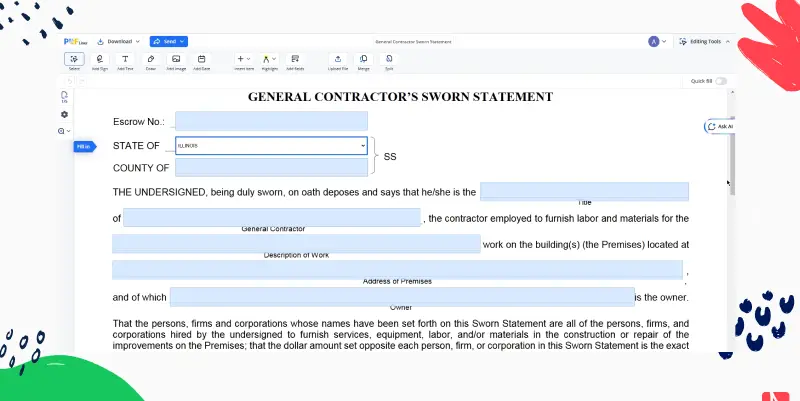Screen dimensions: 800x401
Task: Click the blue Fill in tag
Action: [85, 146]
